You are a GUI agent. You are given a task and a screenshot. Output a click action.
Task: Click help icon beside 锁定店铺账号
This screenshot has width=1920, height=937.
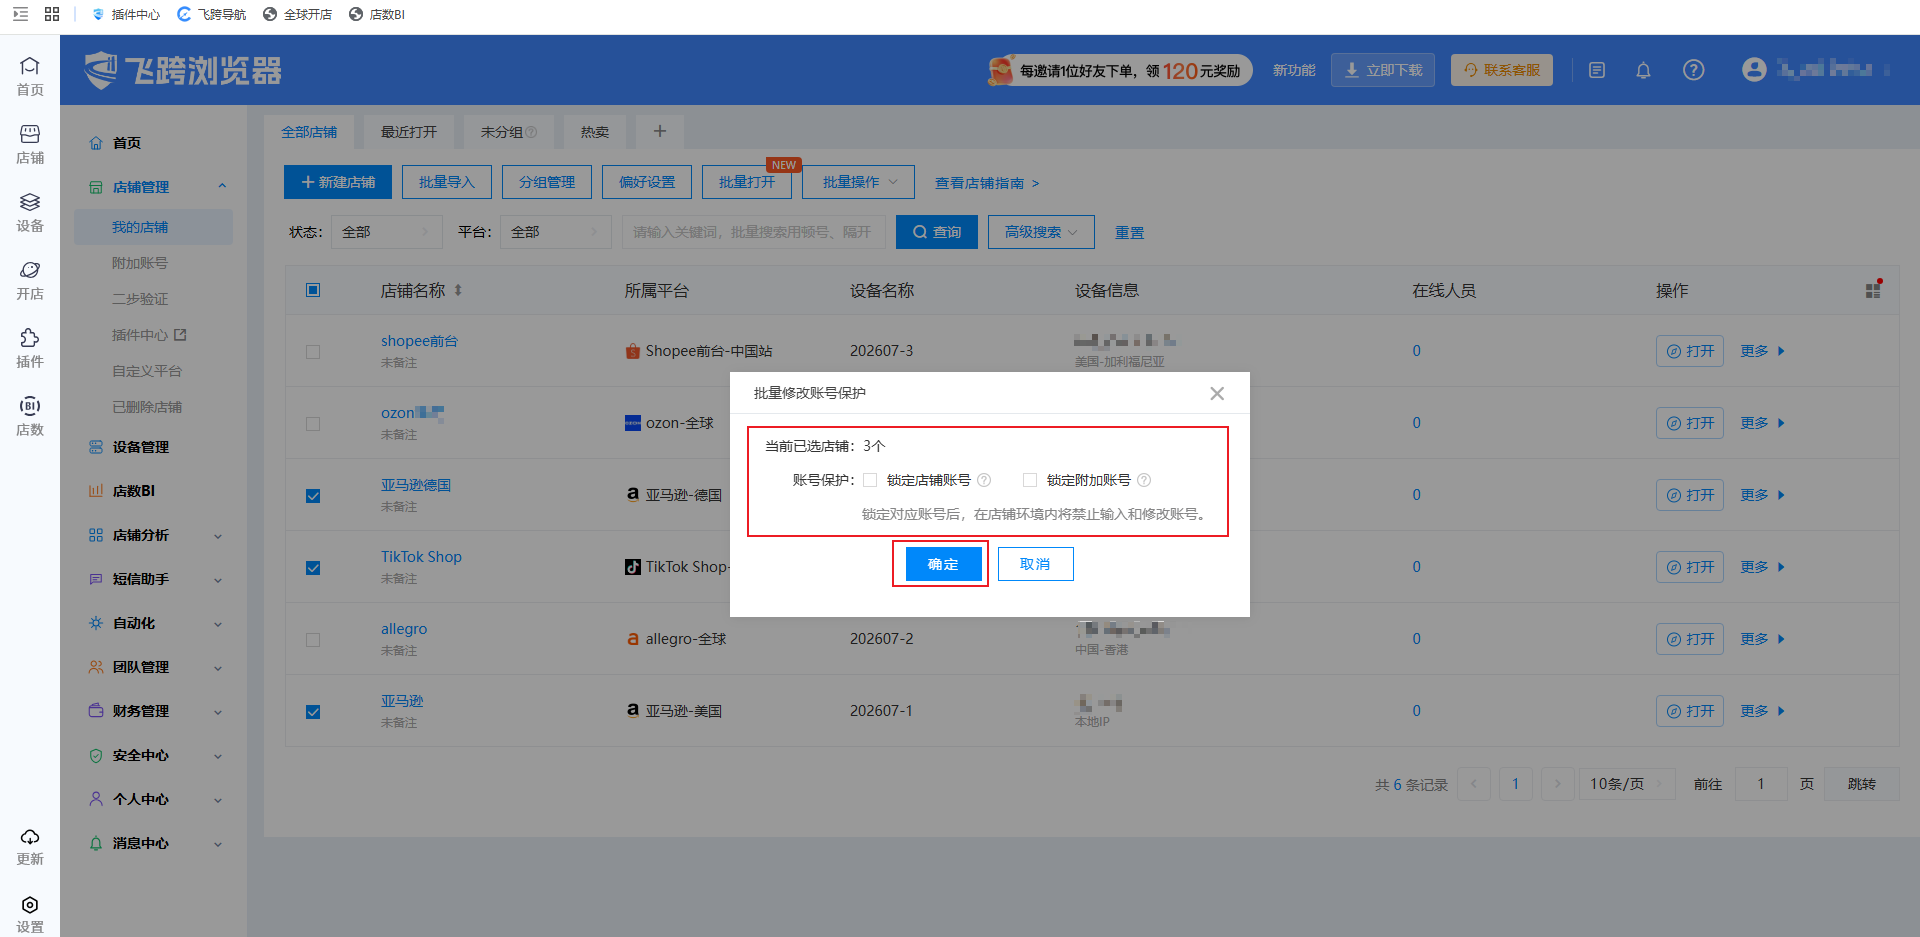coord(984,480)
